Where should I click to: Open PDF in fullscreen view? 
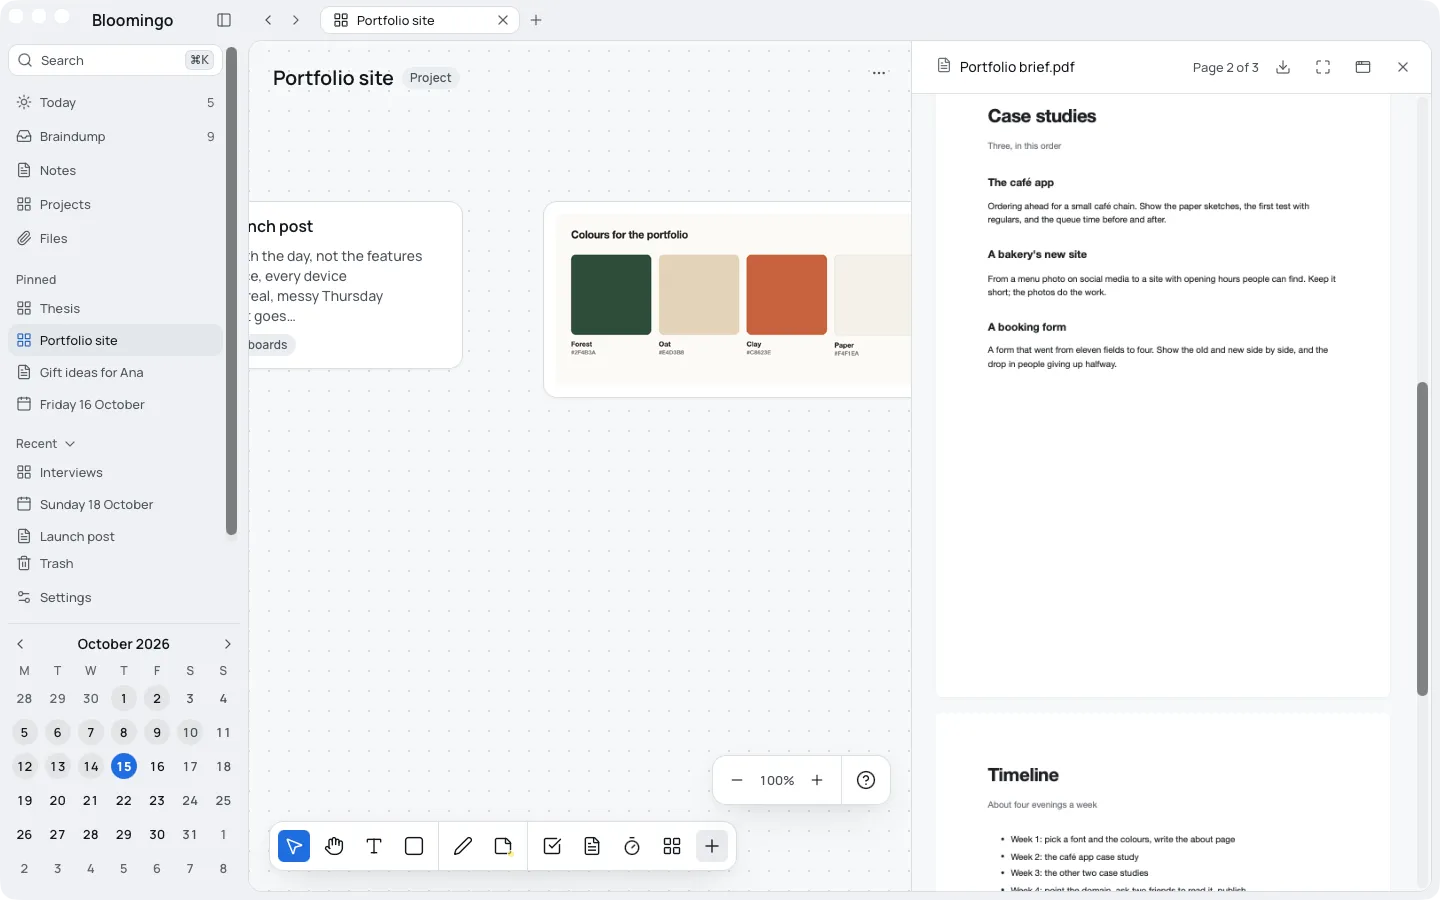pyautogui.click(x=1323, y=67)
